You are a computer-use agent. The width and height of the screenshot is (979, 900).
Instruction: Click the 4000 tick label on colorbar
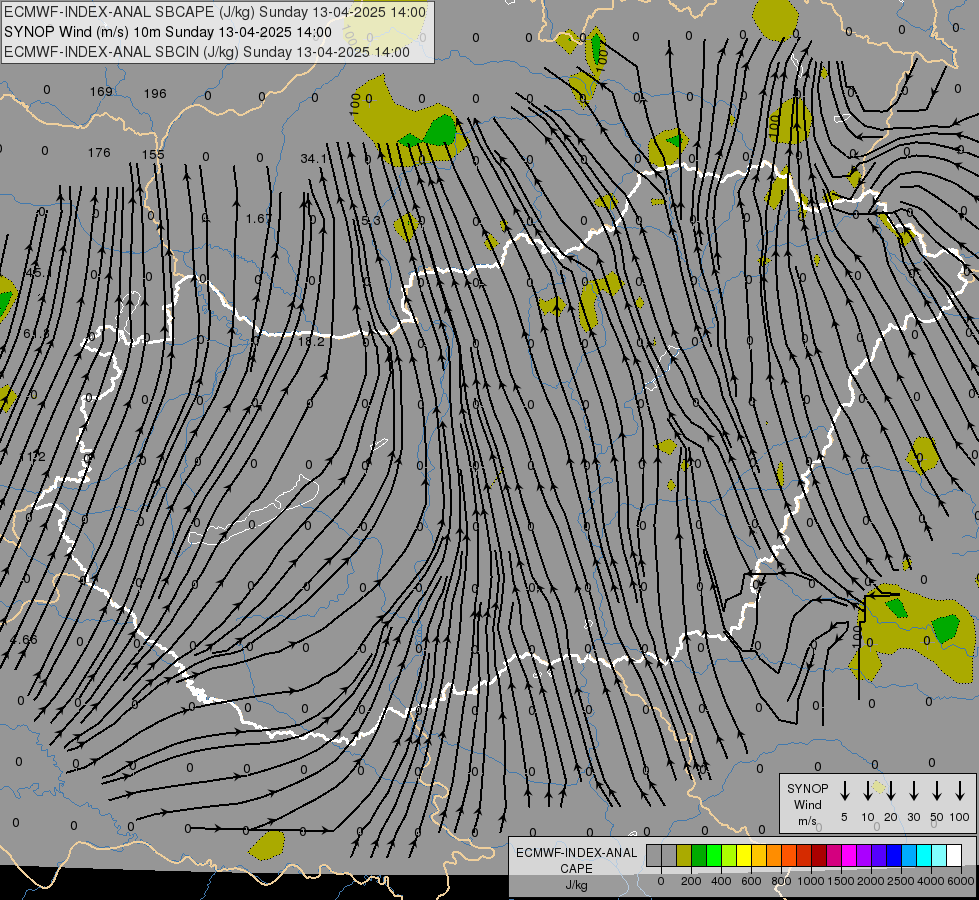pyautogui.click(x=931, y=881)
